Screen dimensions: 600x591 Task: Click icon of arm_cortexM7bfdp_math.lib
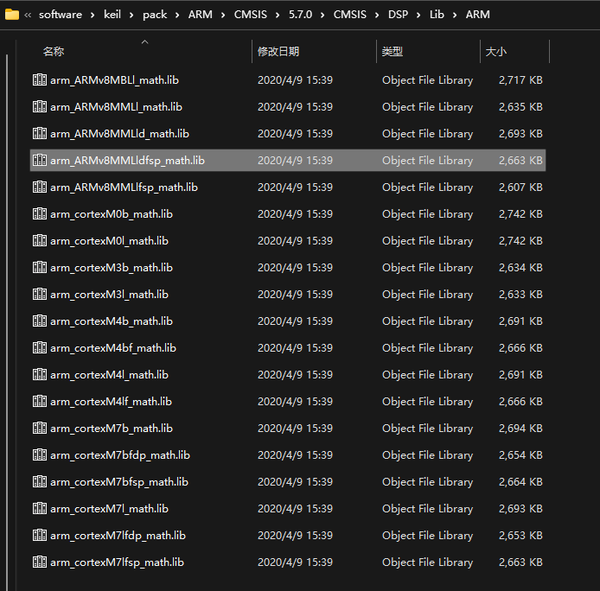(39, 455)
